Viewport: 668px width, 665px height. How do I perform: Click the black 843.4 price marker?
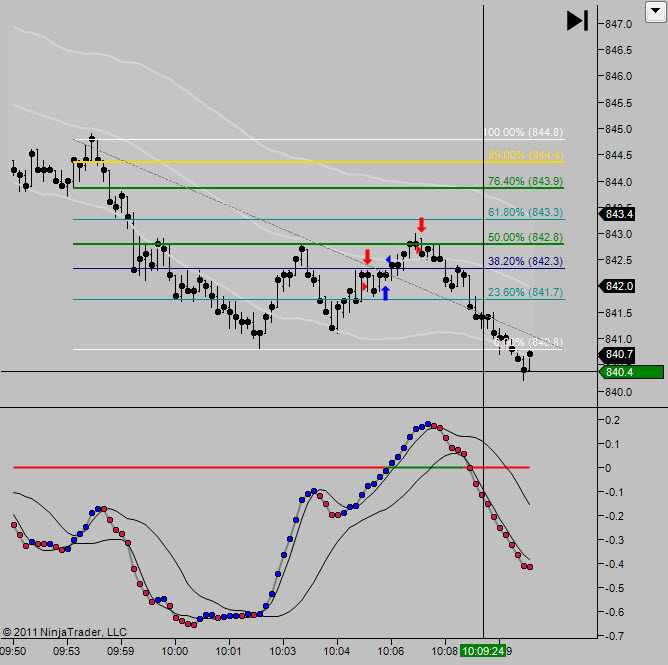pyautogui.click(x=617, y=214)
